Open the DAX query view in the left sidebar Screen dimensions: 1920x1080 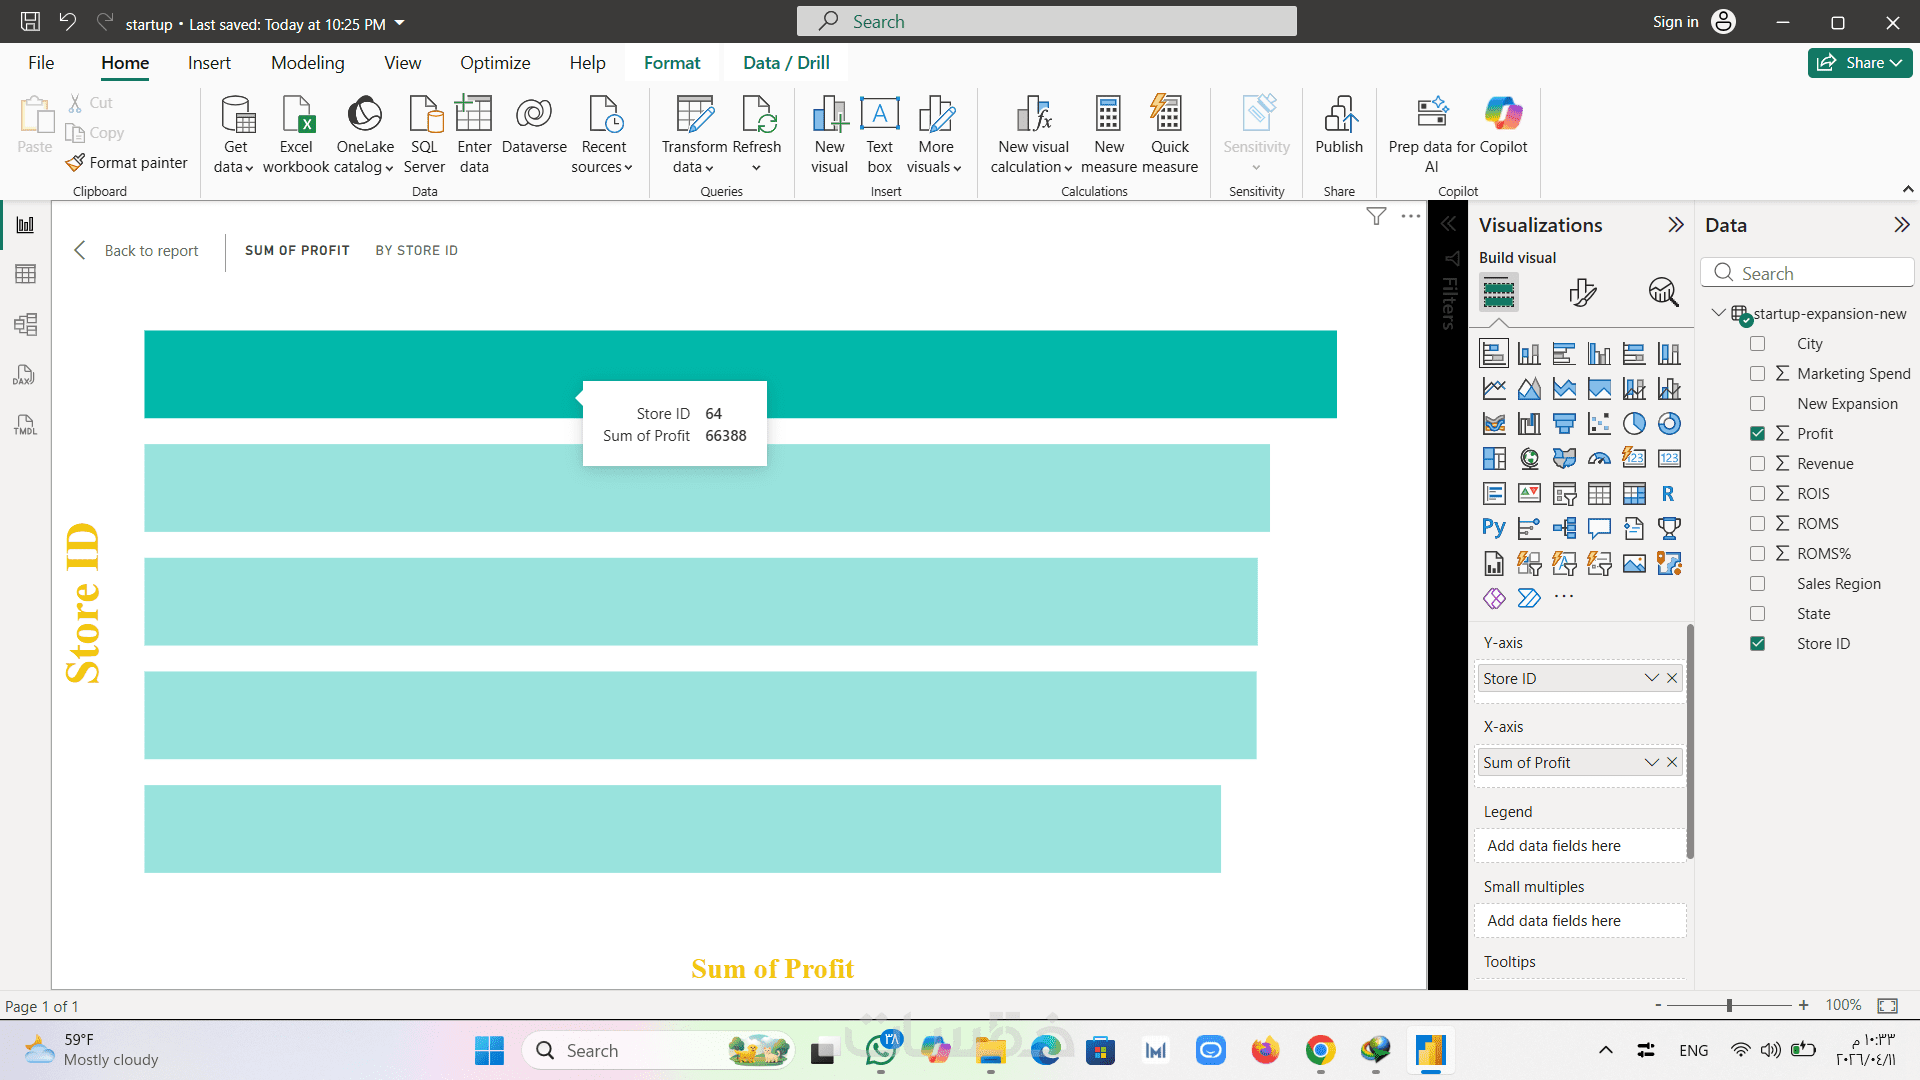pyautogui.click(x=26, y=375)
